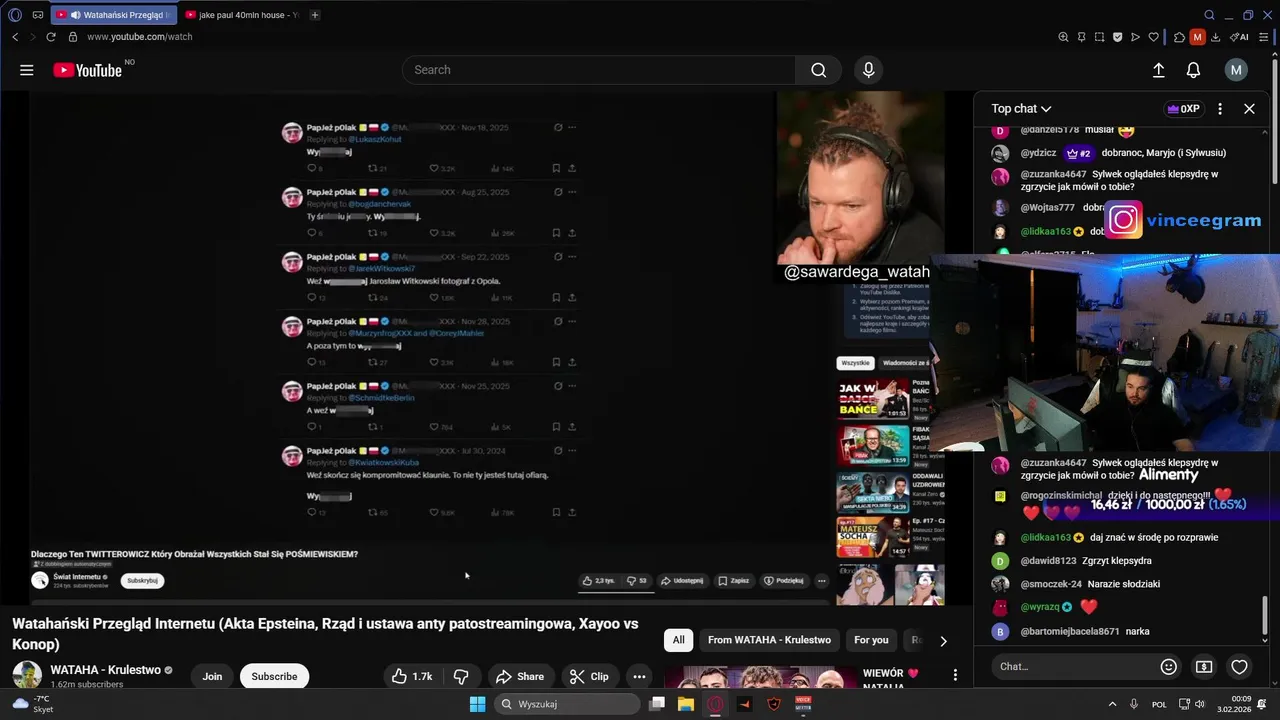Open the video title Watahański Przegląd Internetu
This screenshot has height=720, width=1280.
(x=325, y=633)
